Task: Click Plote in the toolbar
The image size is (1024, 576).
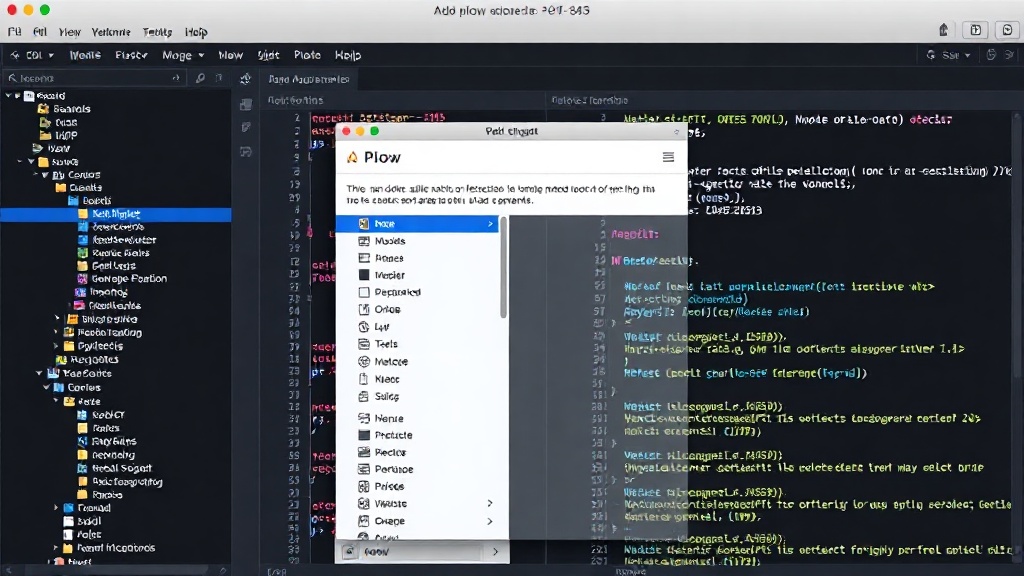Action: tap(307, 56)
